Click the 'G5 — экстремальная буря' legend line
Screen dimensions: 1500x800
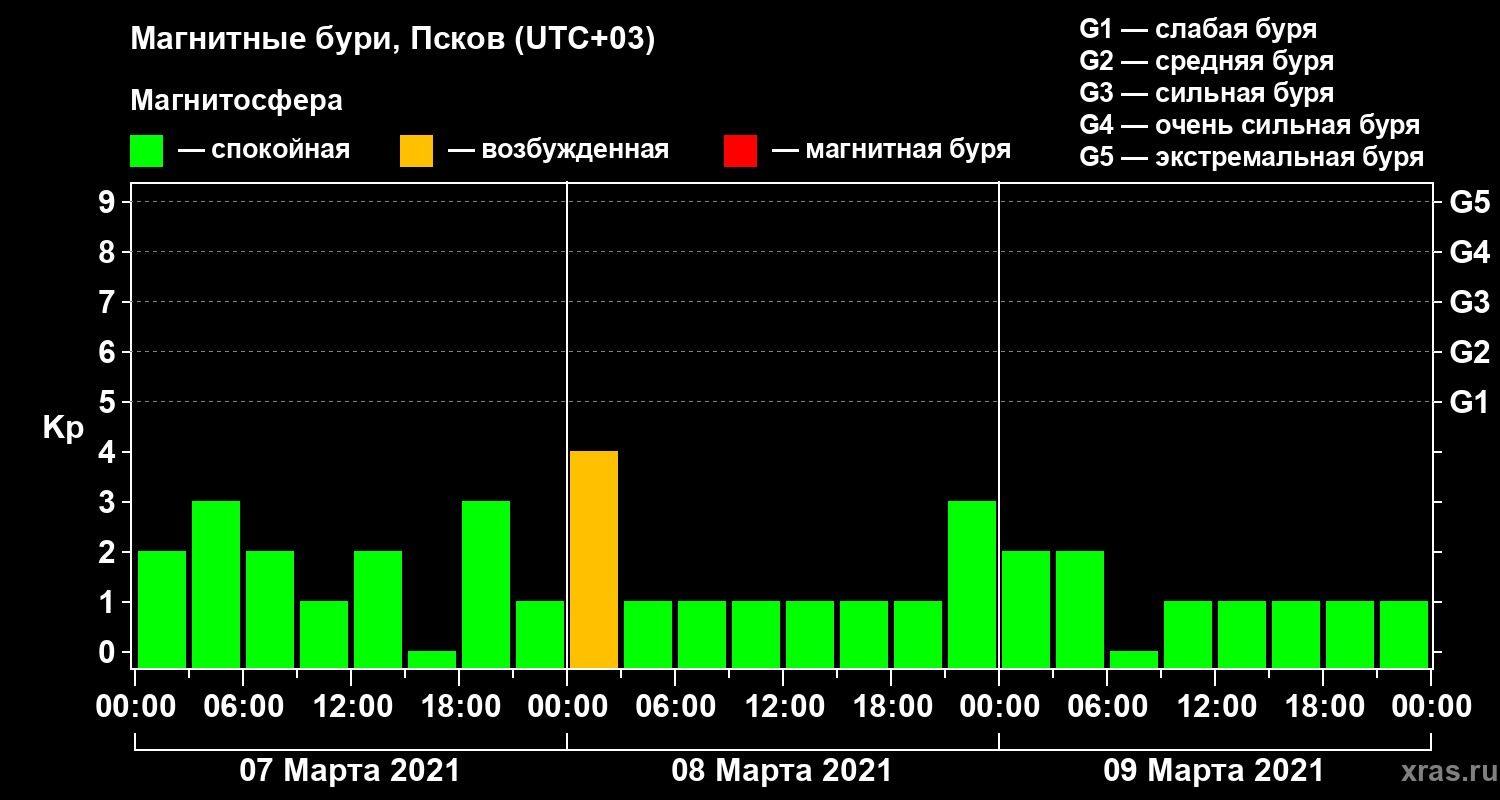pyautogui.click(x=1252, y=158)
